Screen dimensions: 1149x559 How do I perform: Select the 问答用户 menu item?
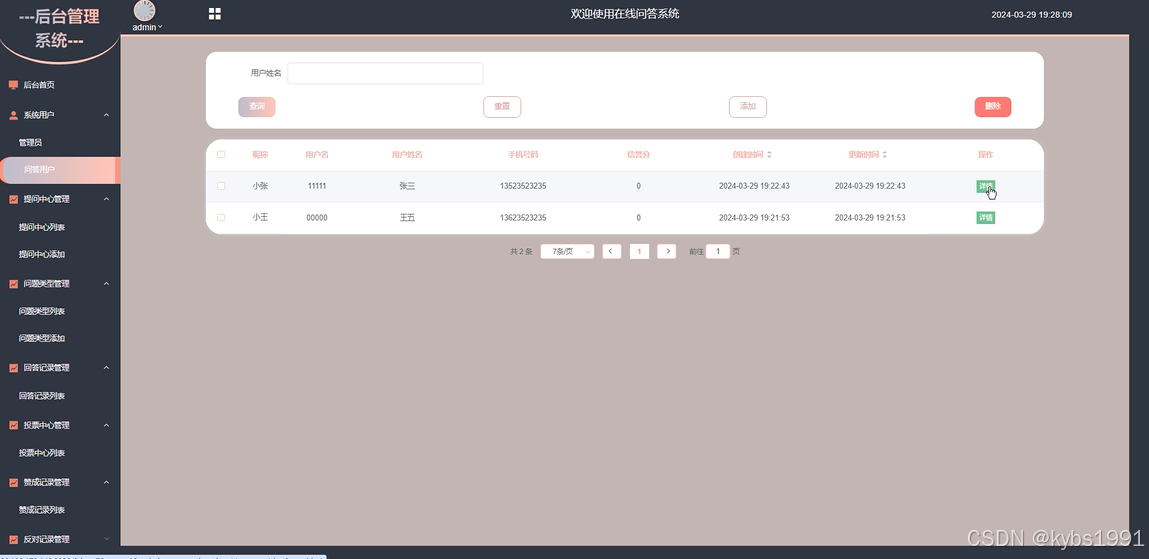tap(60, 170)
